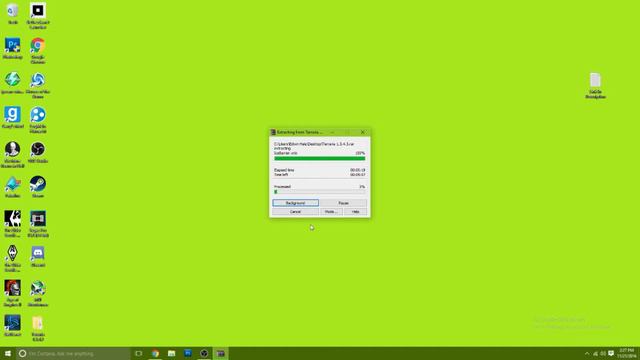Open the Mode... options in extraction dialog
The height and width of the screenshot is (360, 640).
coord(331,212)
